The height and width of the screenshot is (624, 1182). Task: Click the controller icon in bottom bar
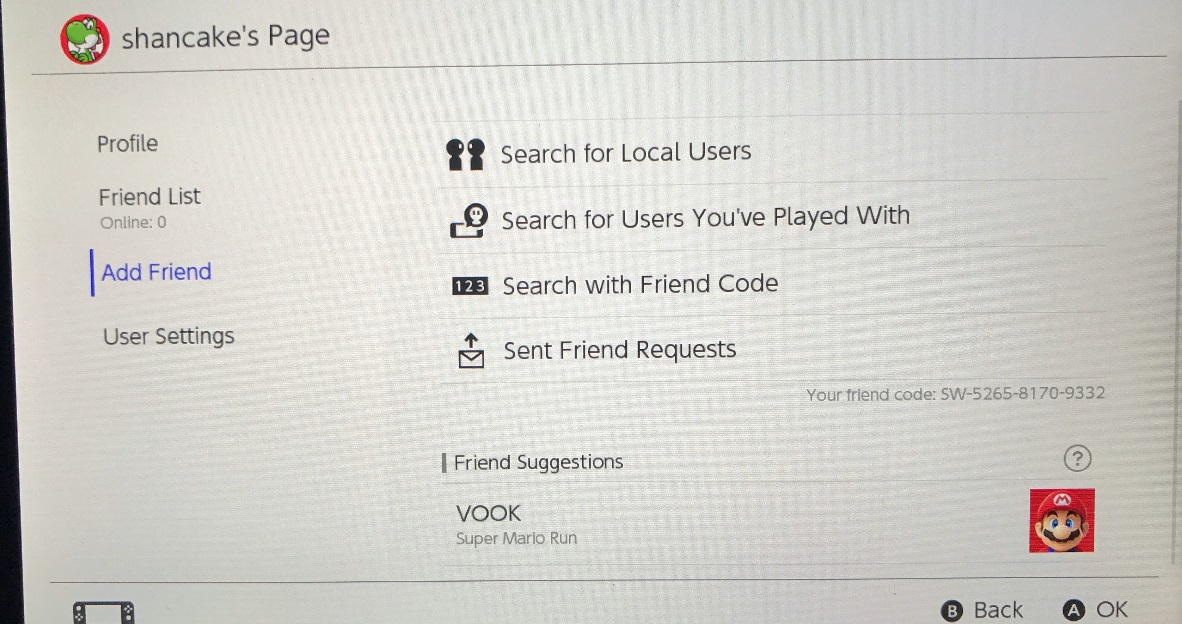(x=103, y=611)
